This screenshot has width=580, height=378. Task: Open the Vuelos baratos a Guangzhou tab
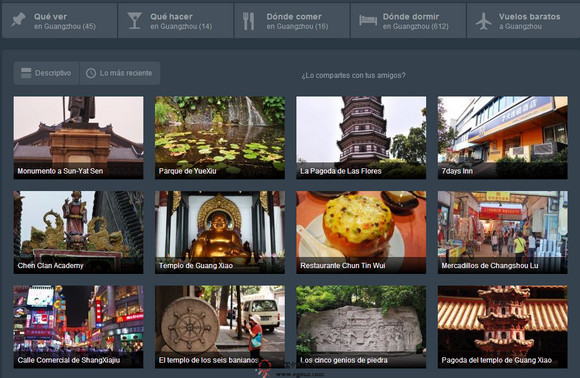523,21
